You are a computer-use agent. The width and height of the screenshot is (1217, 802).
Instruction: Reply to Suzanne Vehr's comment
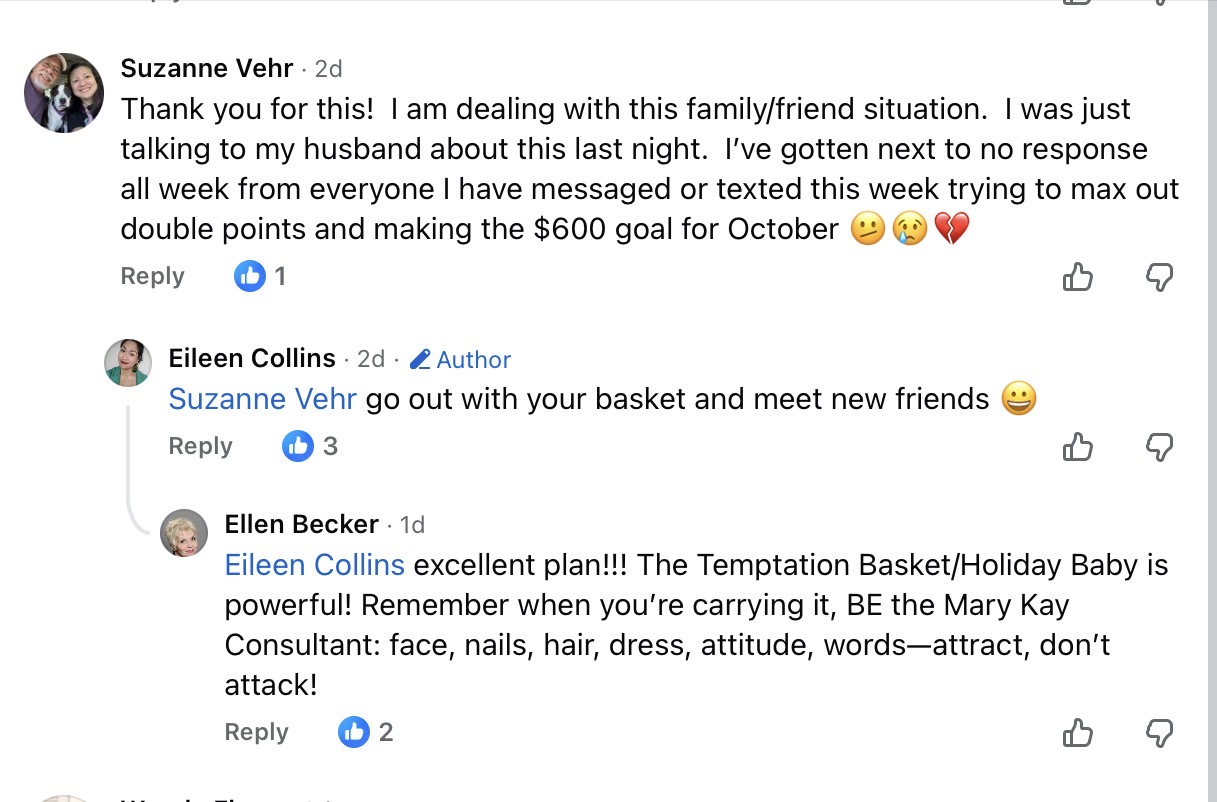(152, 276)
